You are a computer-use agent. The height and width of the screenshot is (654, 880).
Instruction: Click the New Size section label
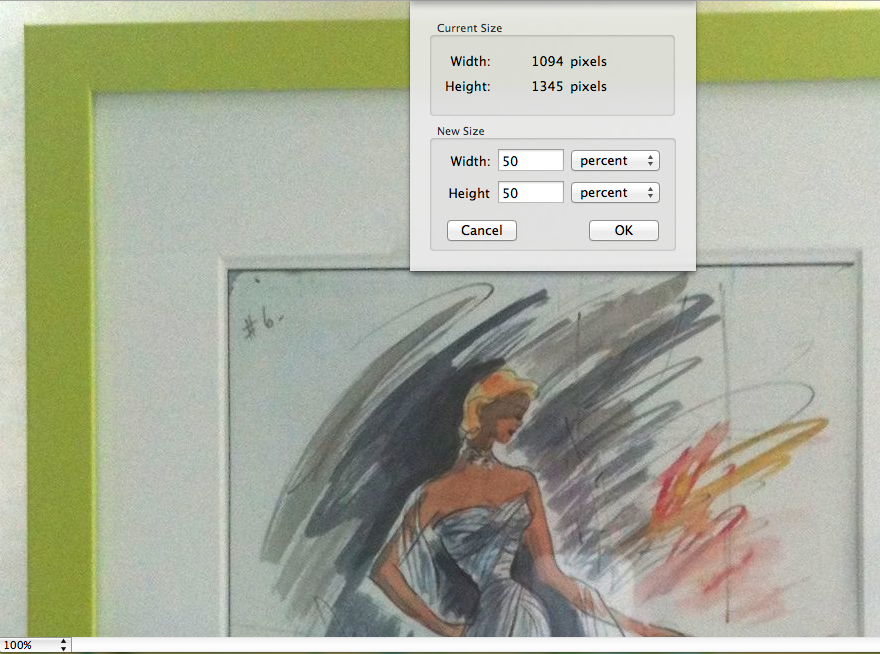coord(461,131)
